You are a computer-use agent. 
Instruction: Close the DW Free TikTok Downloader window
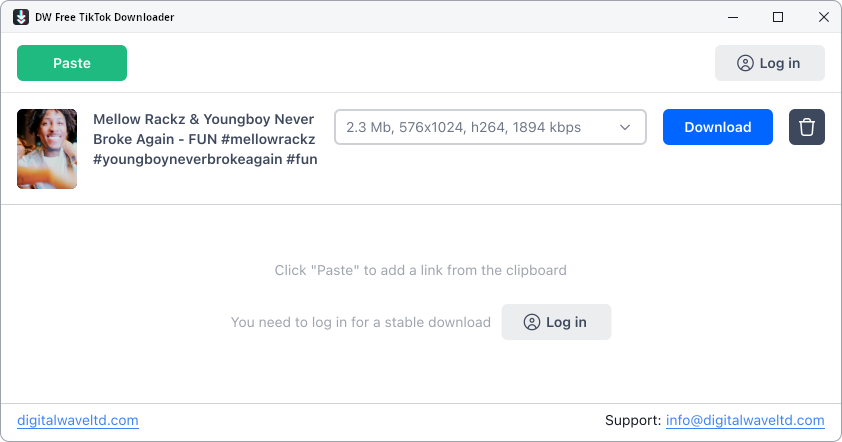[823, 17]
